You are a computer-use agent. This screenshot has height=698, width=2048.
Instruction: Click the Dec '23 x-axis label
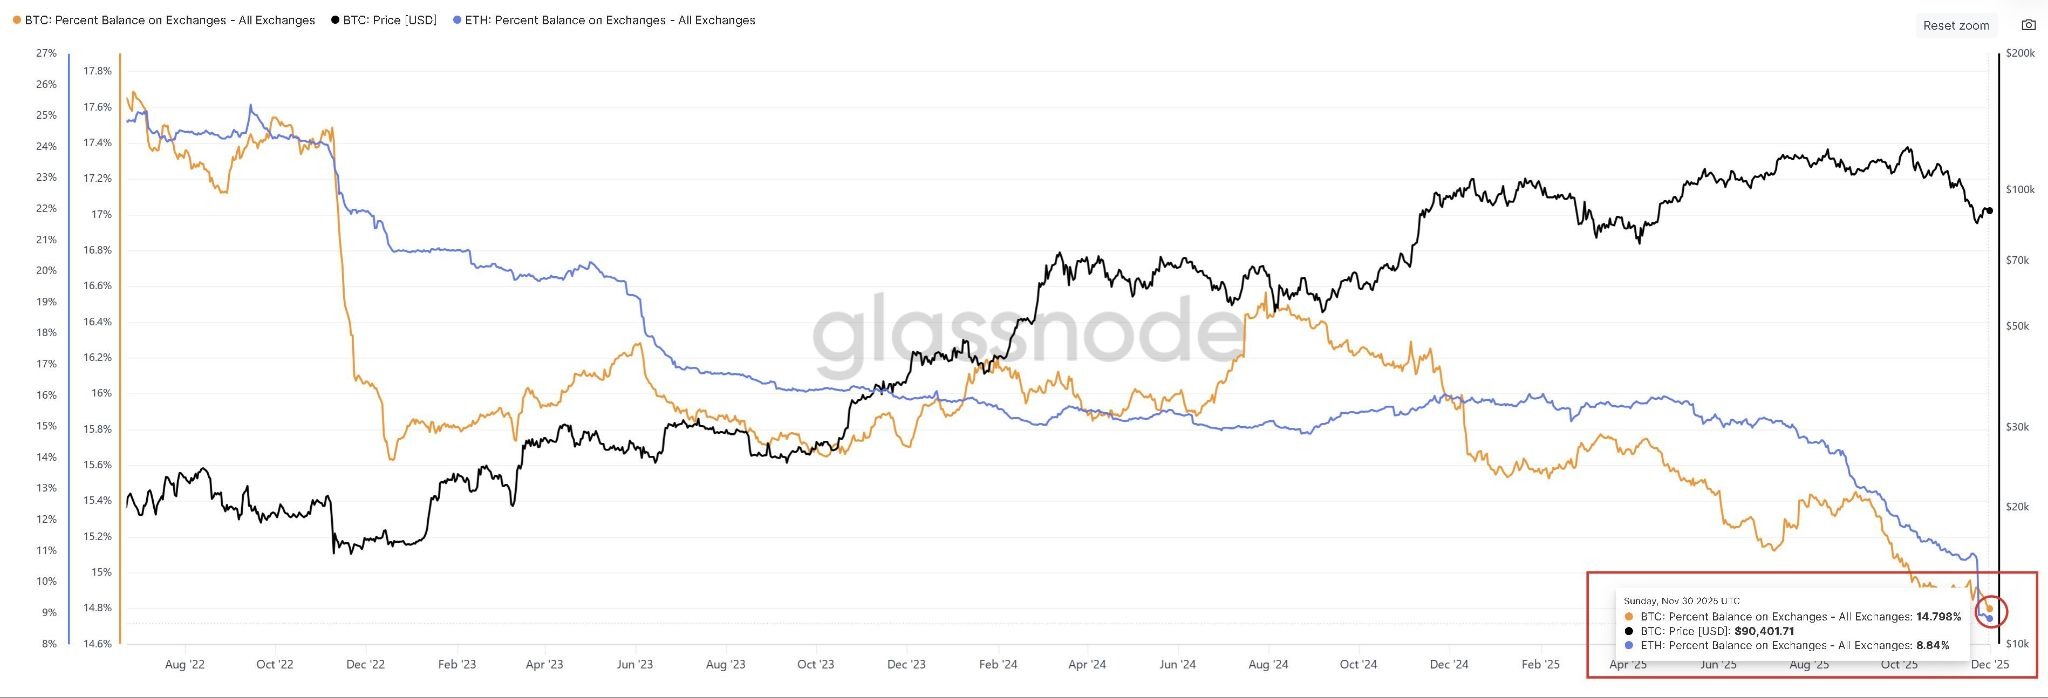906,664
